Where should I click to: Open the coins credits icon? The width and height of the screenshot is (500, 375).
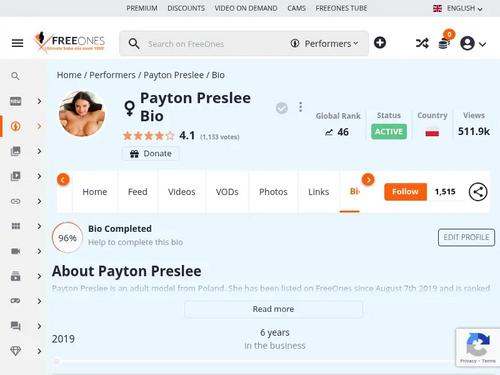(x=444, y=43)
